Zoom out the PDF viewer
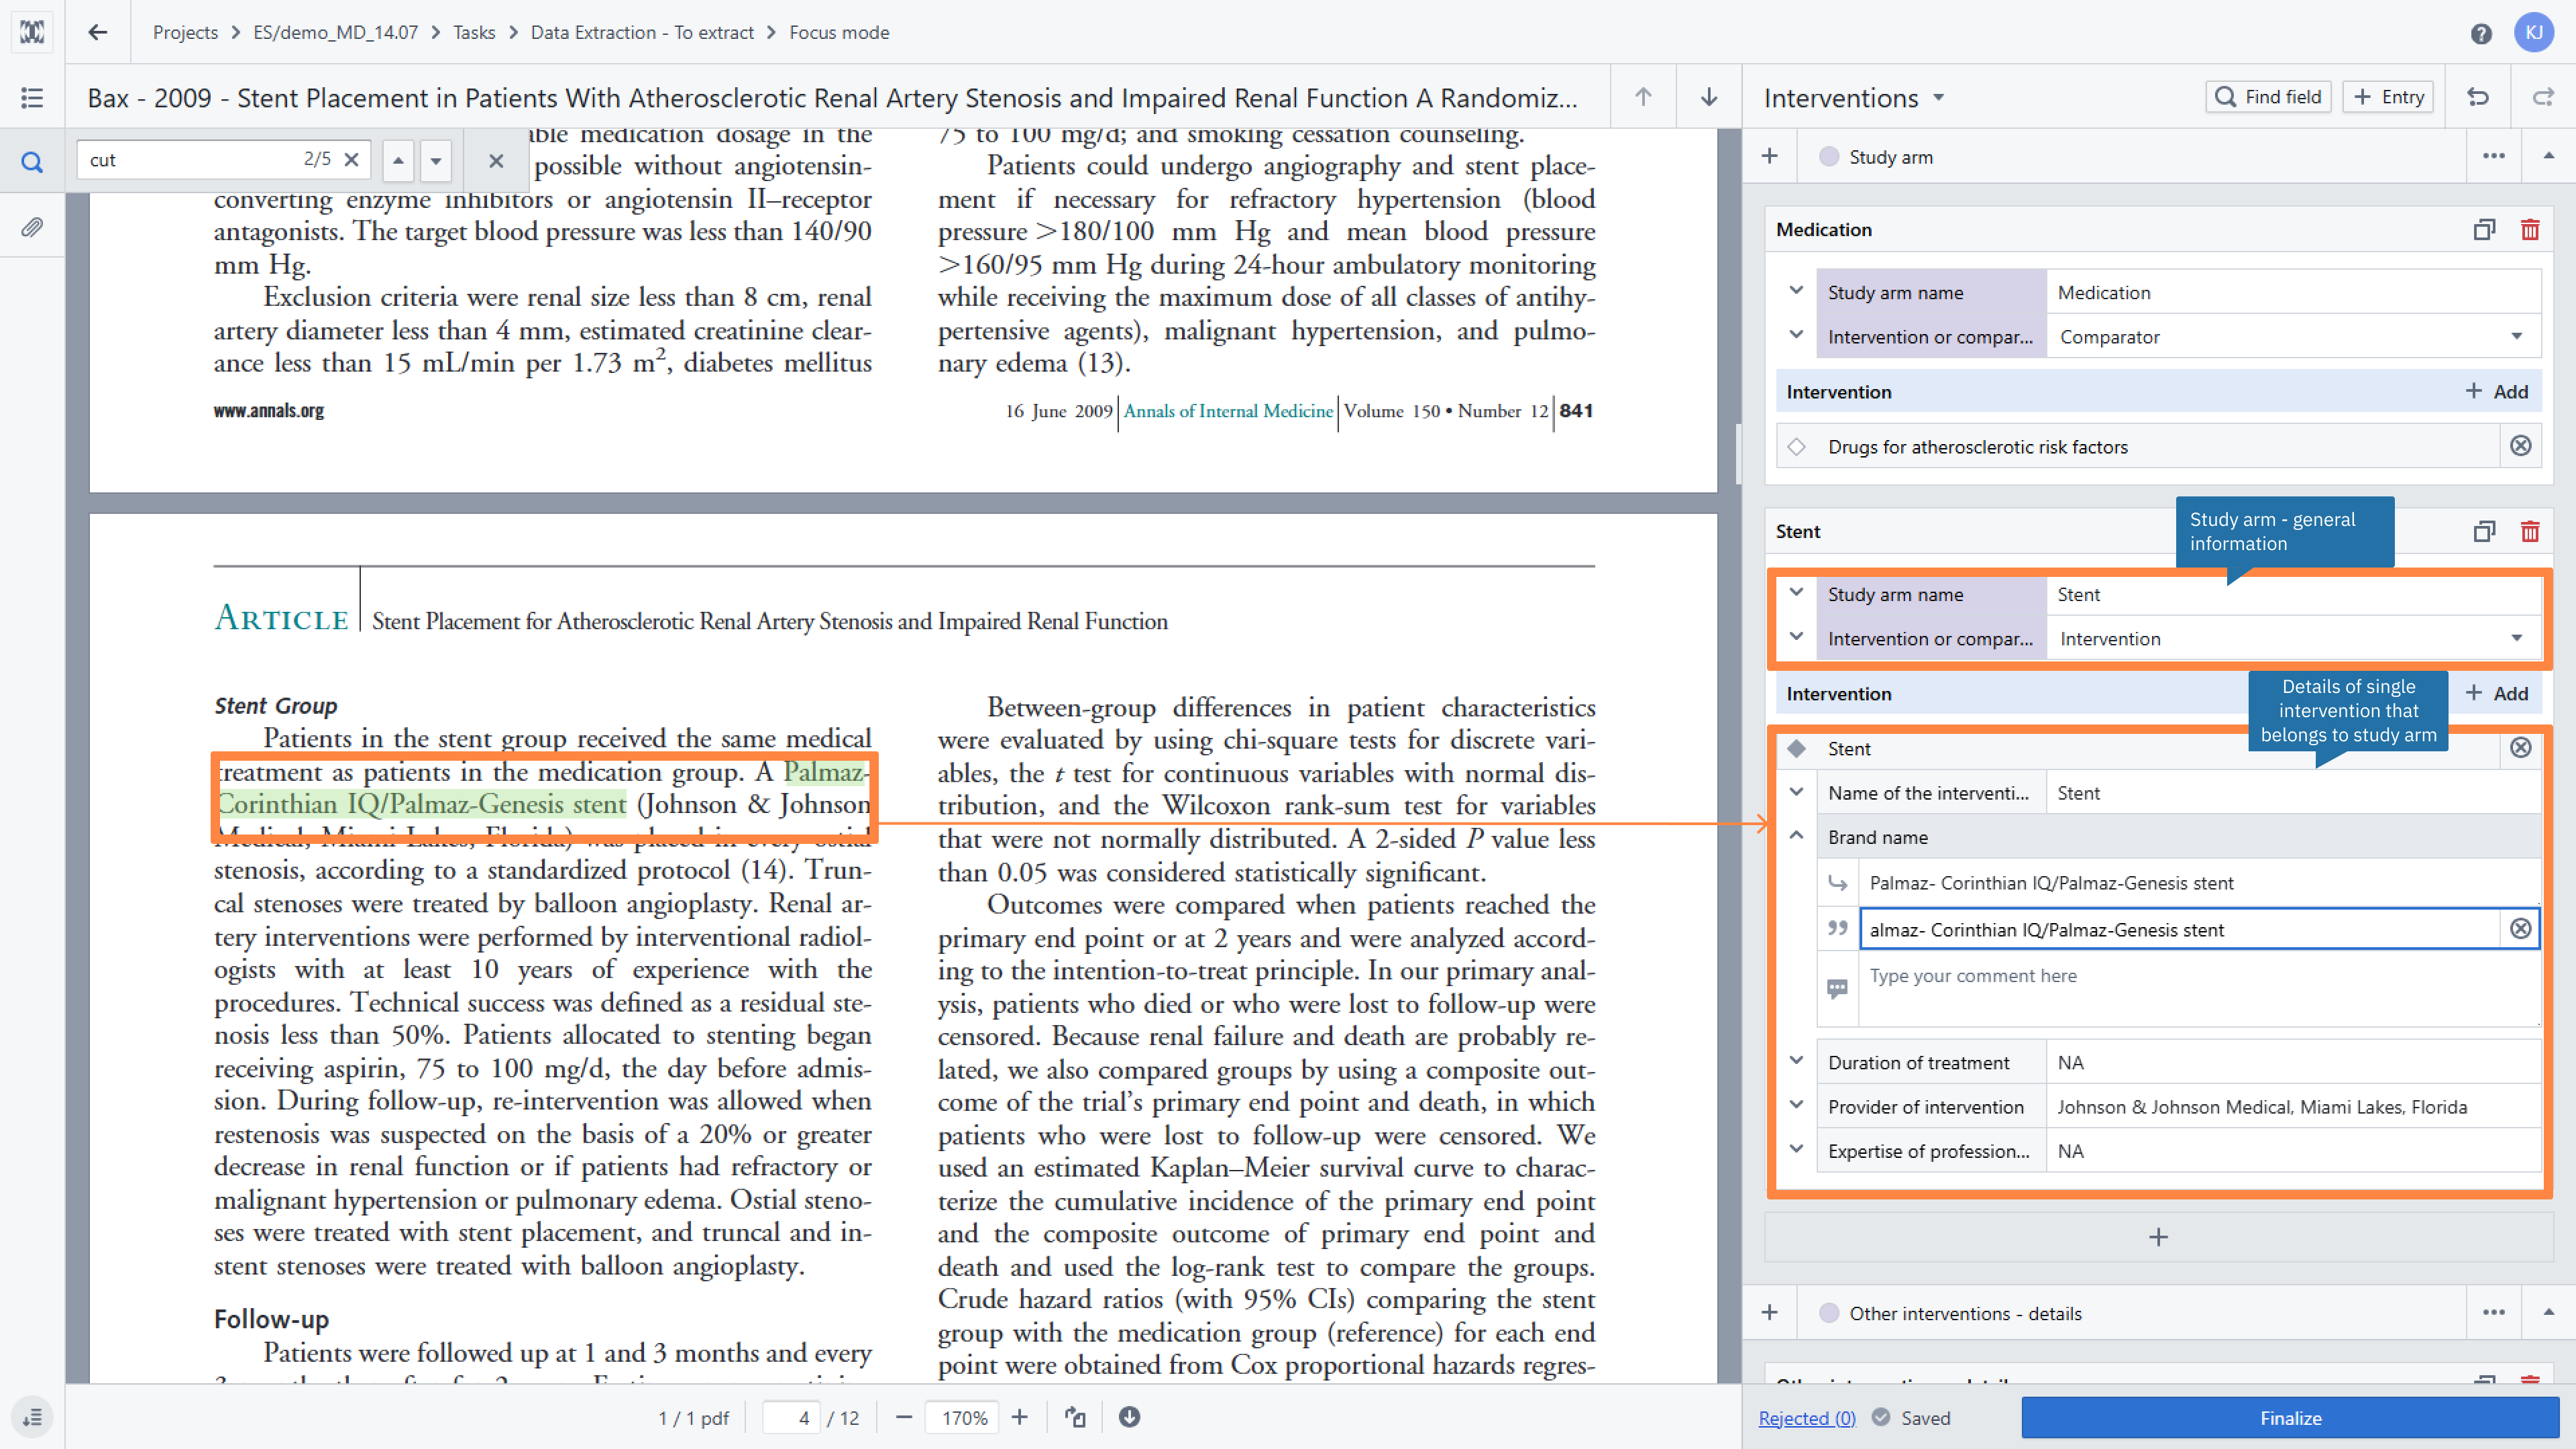This screenshot has height=1449, width=2576. (x=904, y=1417)
